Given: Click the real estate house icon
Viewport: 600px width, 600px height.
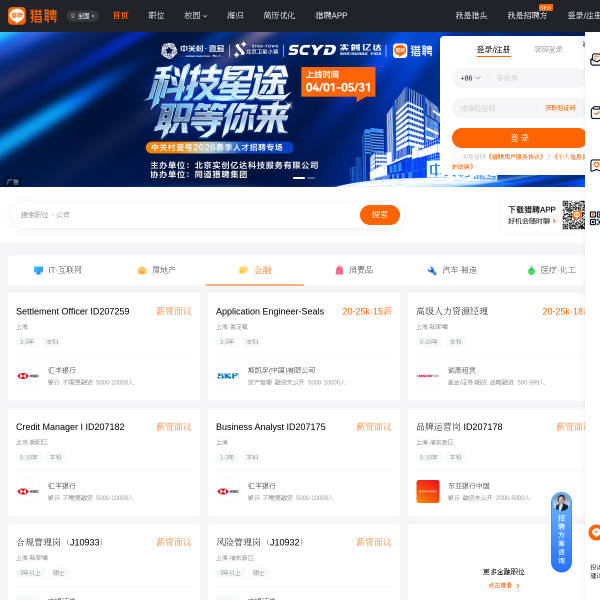Looking at the screenshot, I should coord(142,271).
